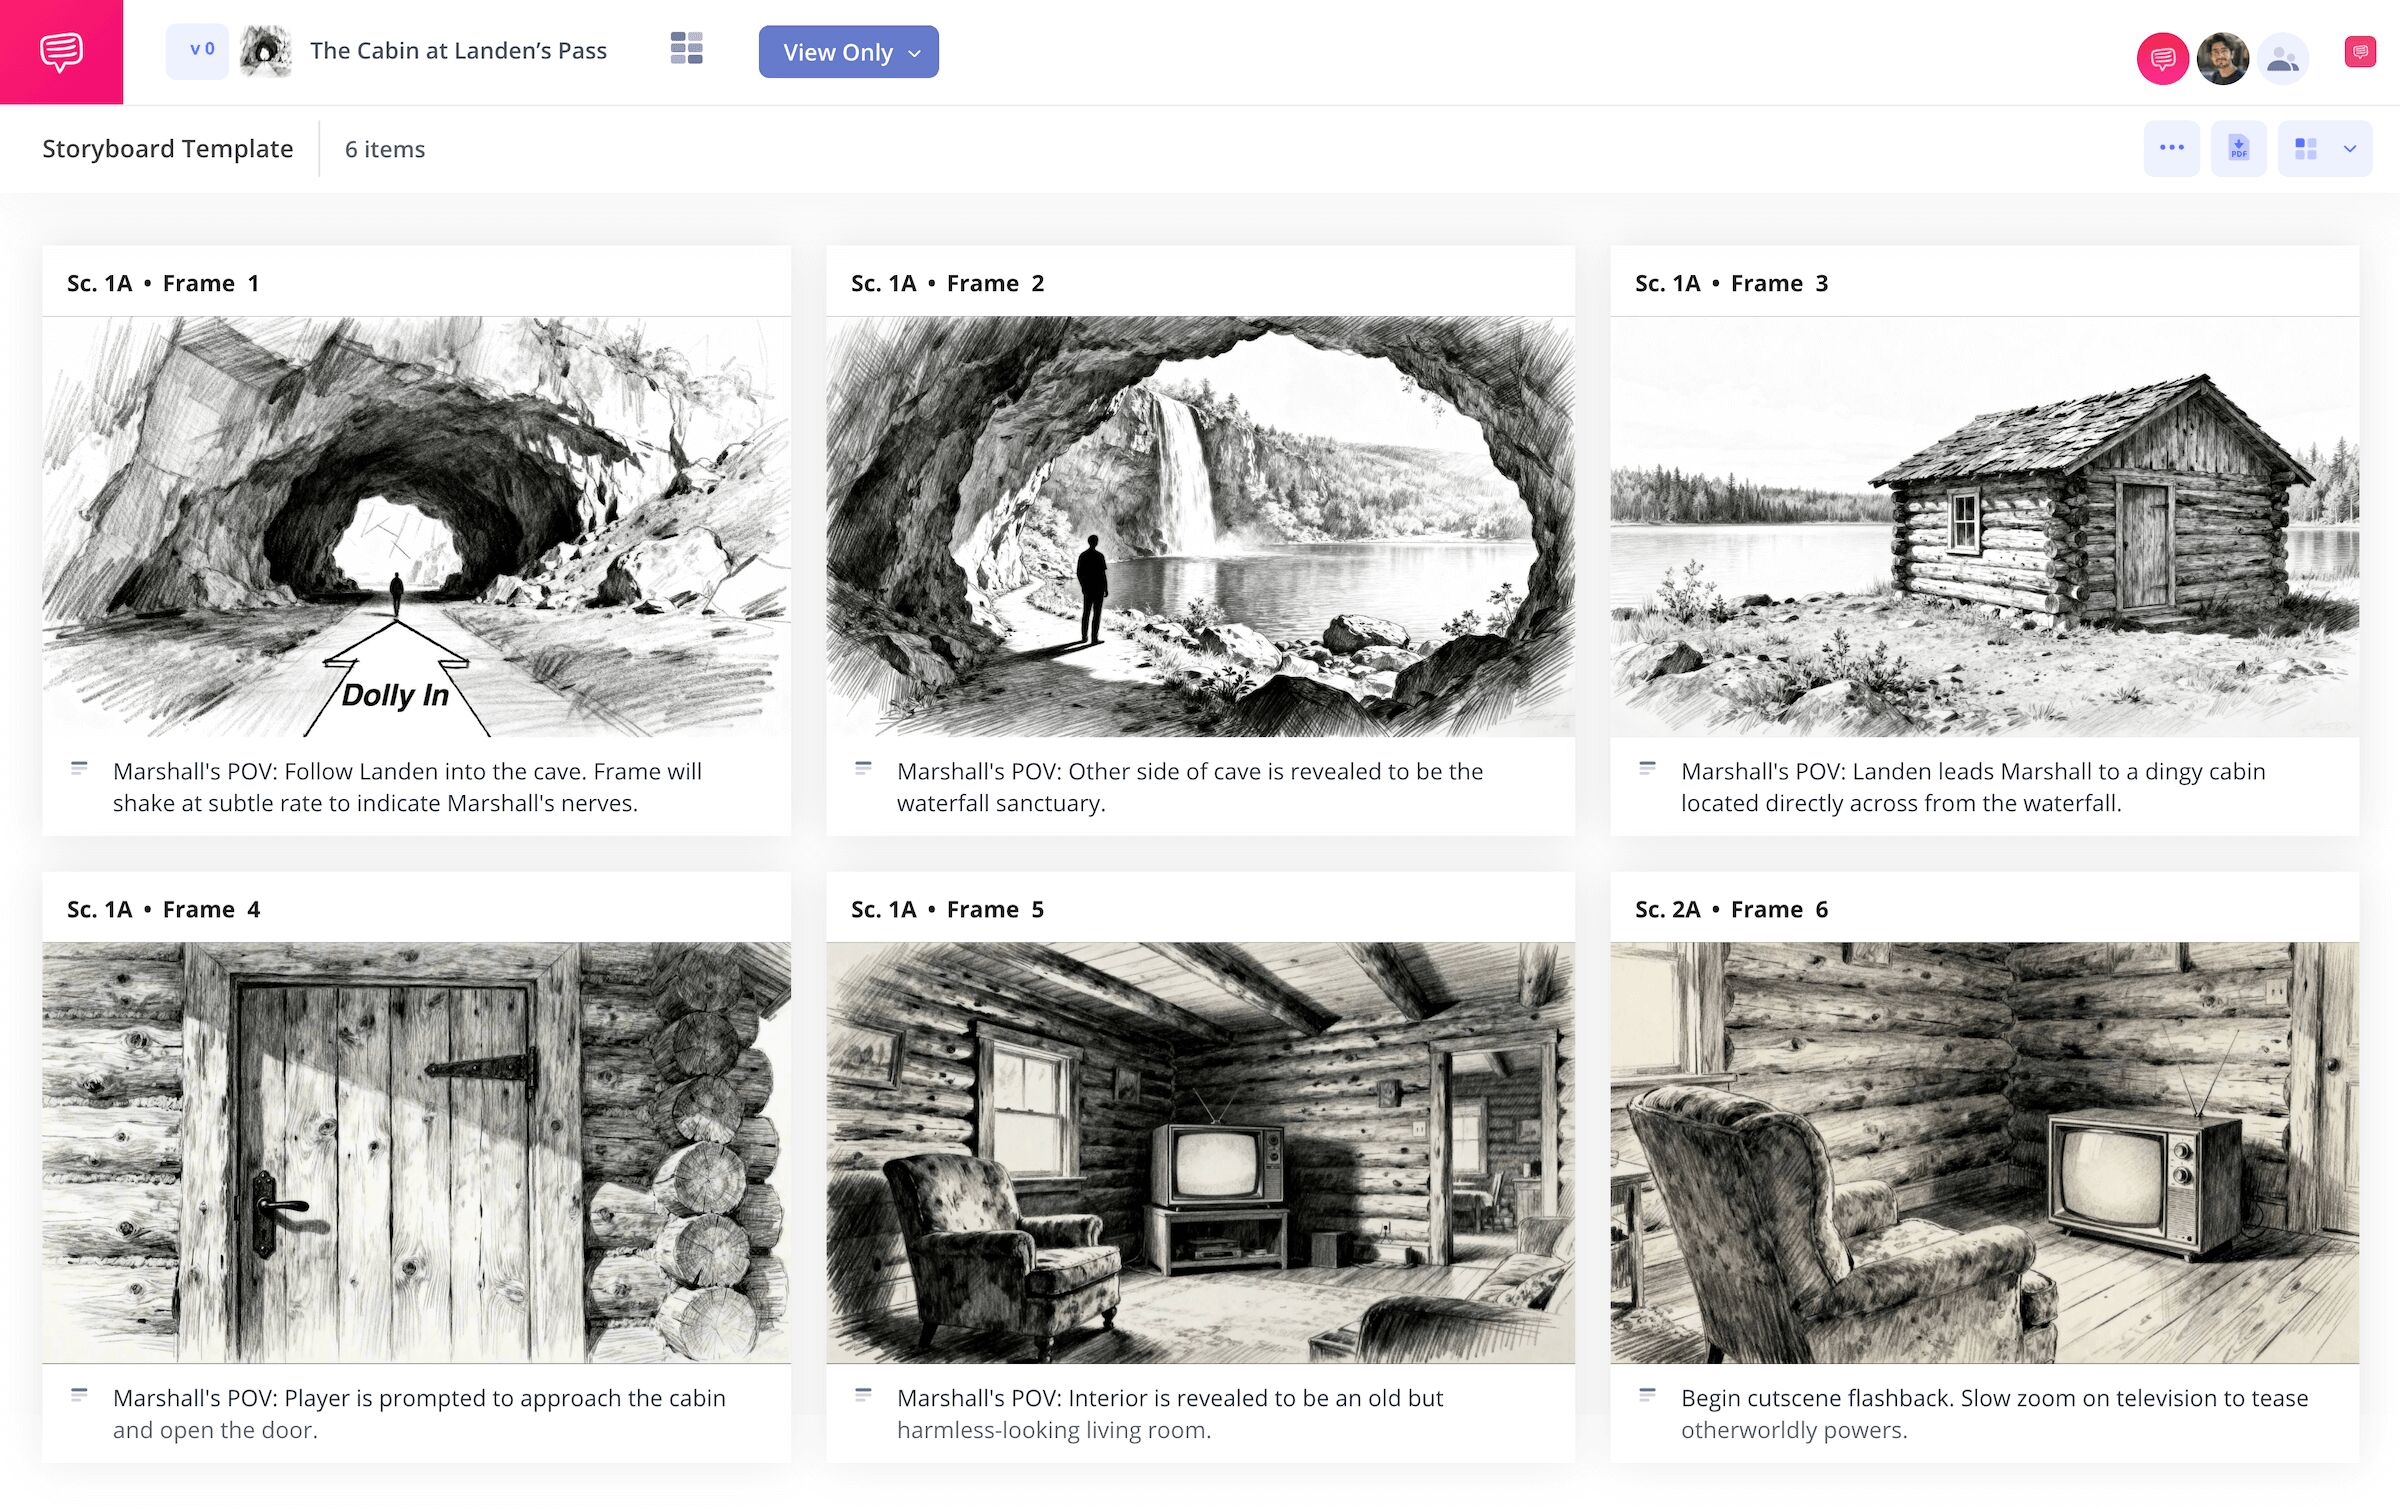Screen dimensions: 2400x1511
Task: Toggle the description note icon on Frame 3
Action: pos(1647,768)
